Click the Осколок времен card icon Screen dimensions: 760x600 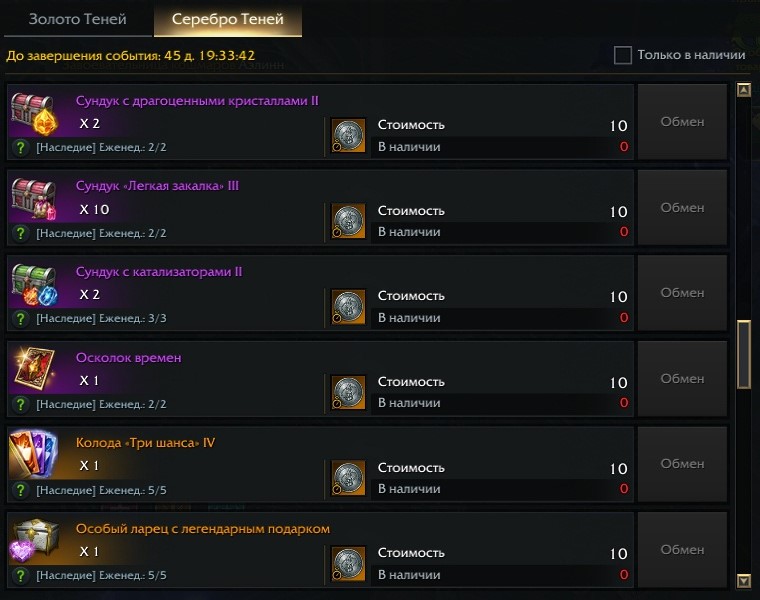pyautogui.click(x=36, y=367)
